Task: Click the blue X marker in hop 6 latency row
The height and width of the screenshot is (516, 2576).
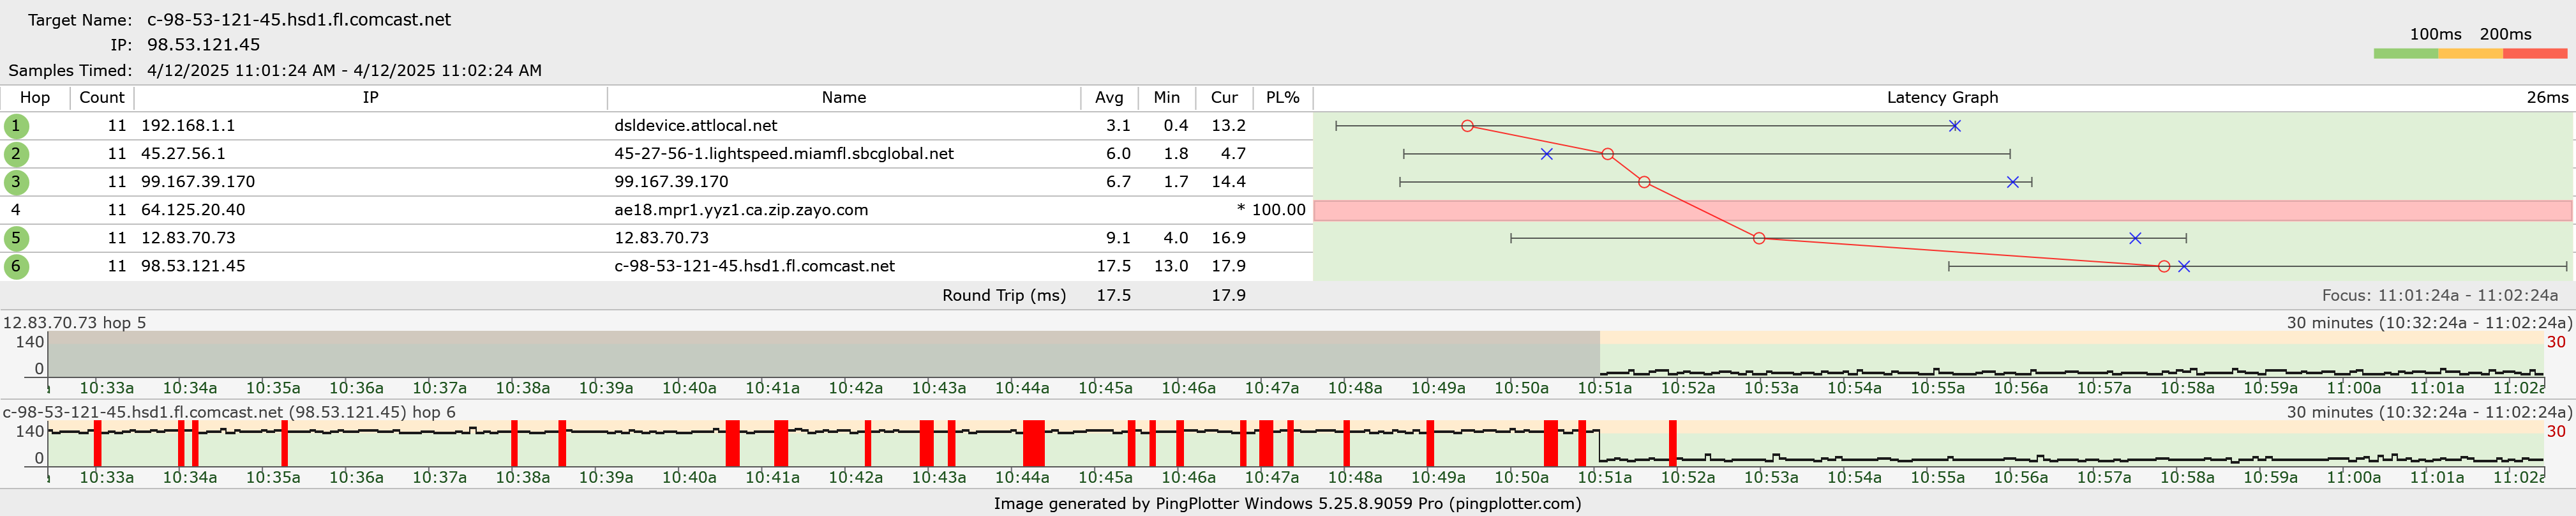Action: 2184,266
